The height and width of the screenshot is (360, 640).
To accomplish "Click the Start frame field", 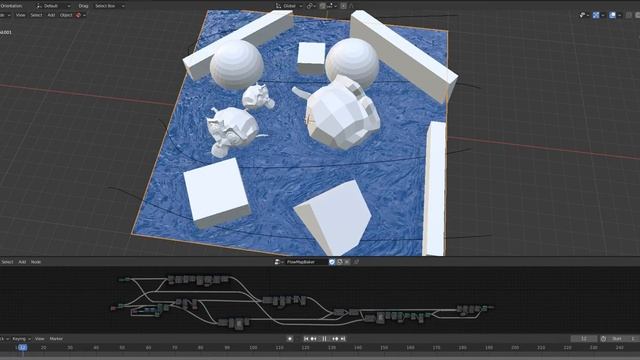I will coord(623,339).
